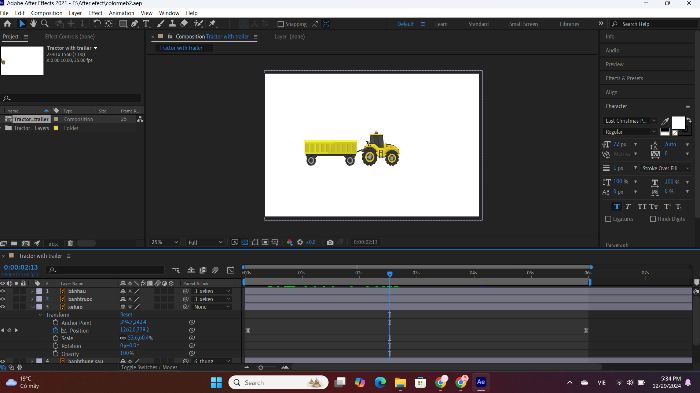Screen dimensions: 700x393
Task: Click Toggle Switches / Modes button
Action: click(x=149, y=367)
